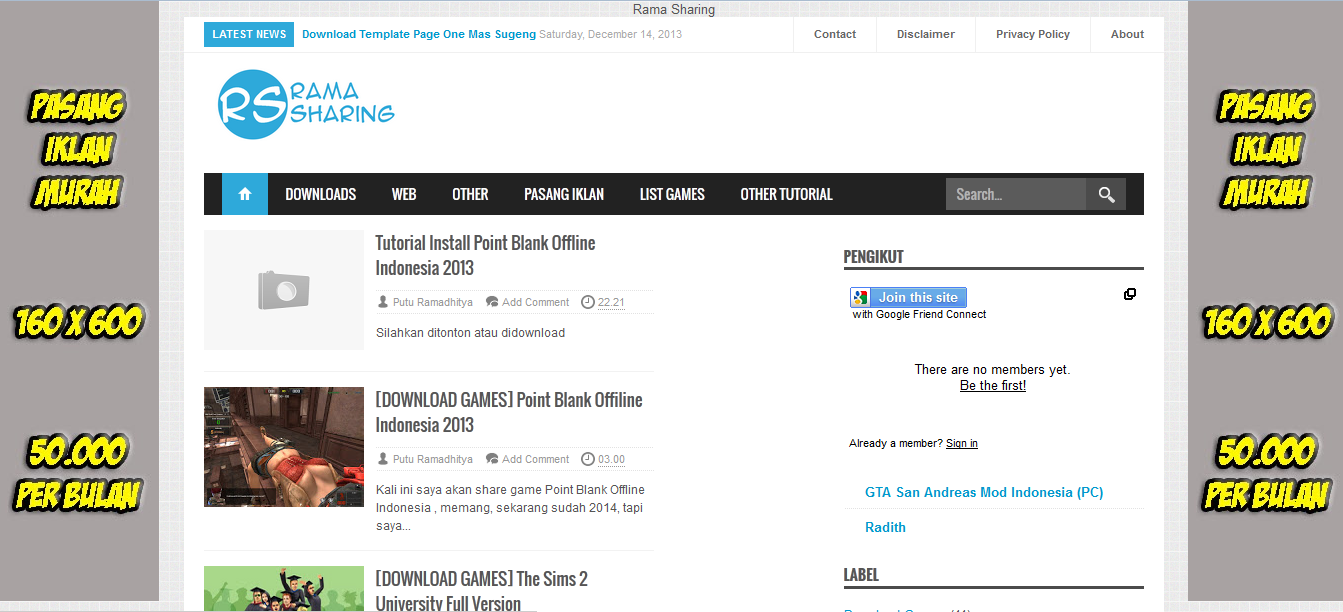
Task: Open Disclaimer page
Action: click(926, 34)
